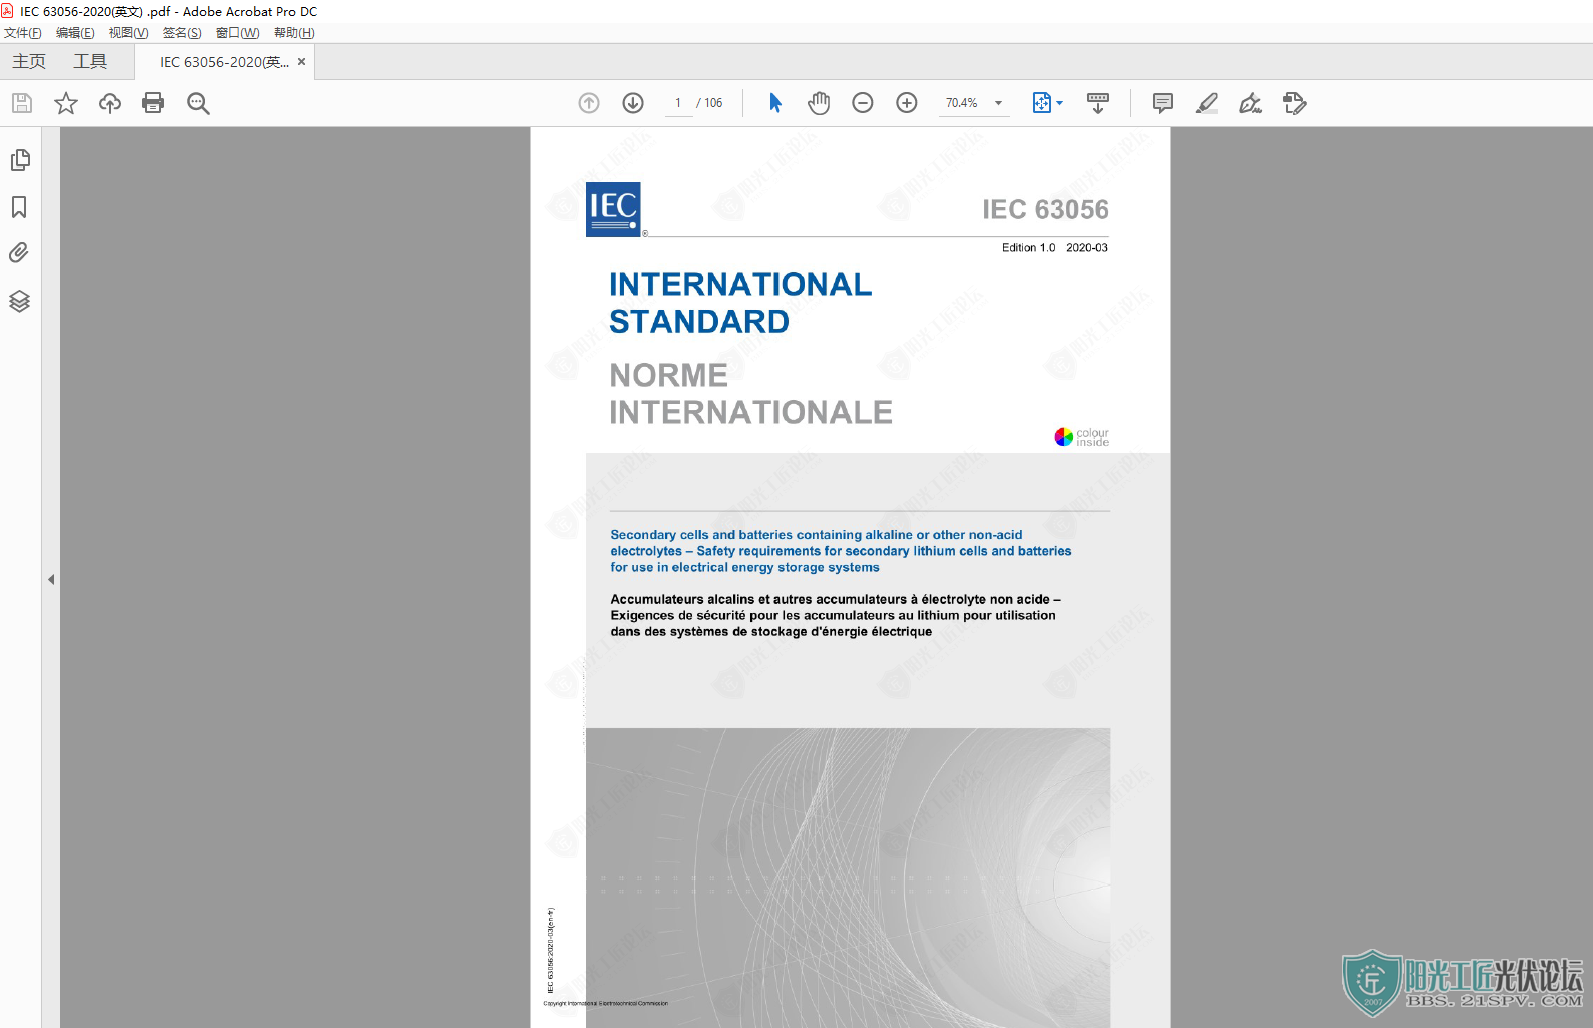Go to previous page arrow
This screenshot has width=1593, height=1028.
click(x=589, y=103)
